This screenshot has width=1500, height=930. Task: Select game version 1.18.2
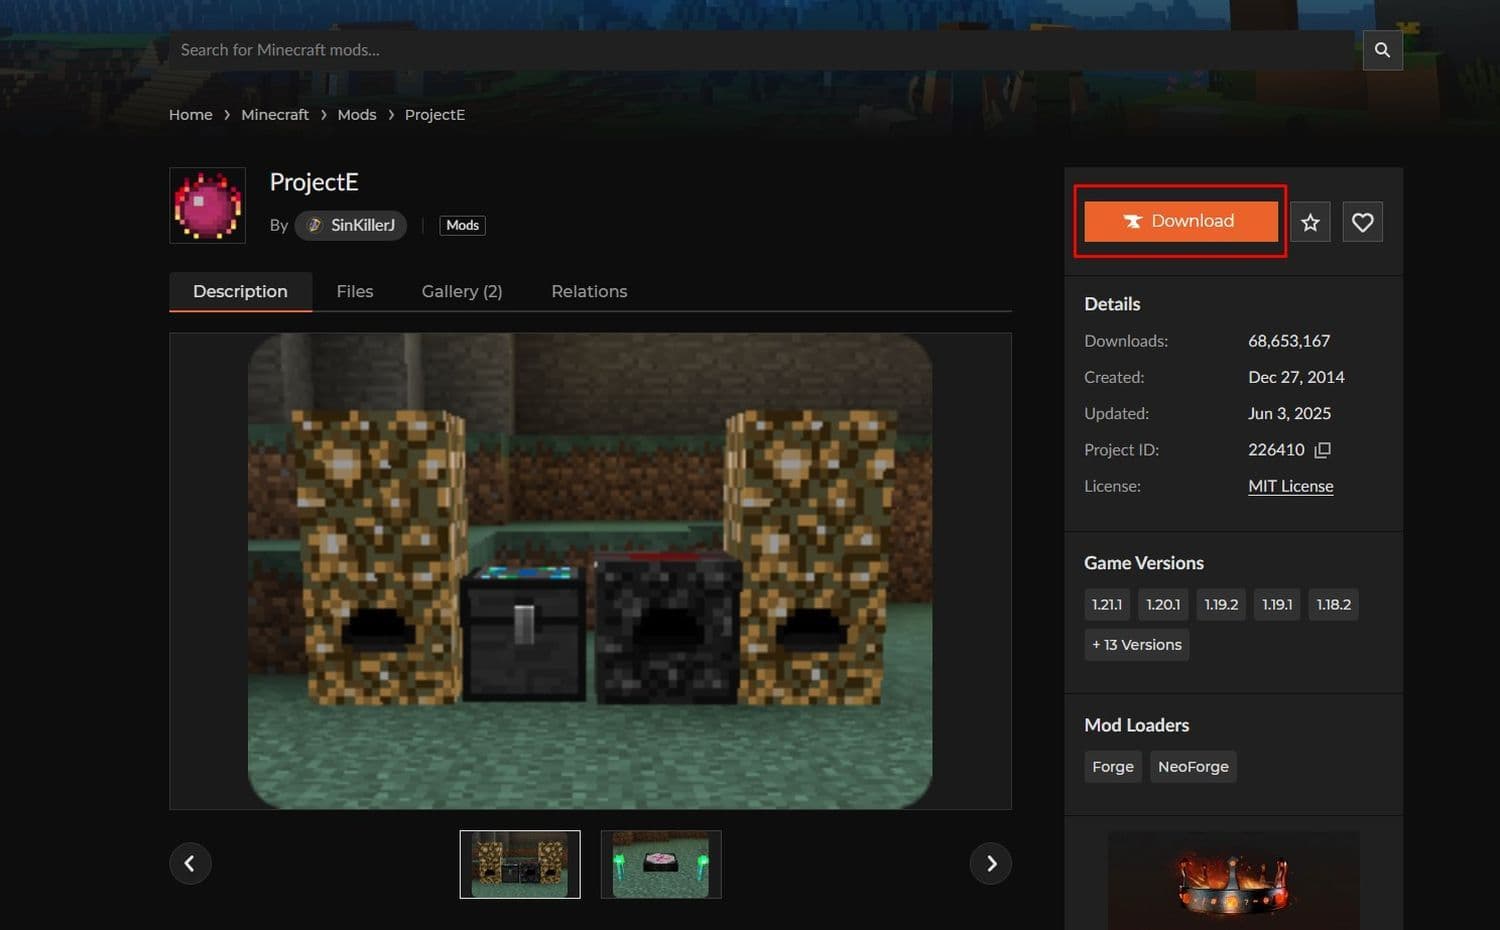(1333, 604)
